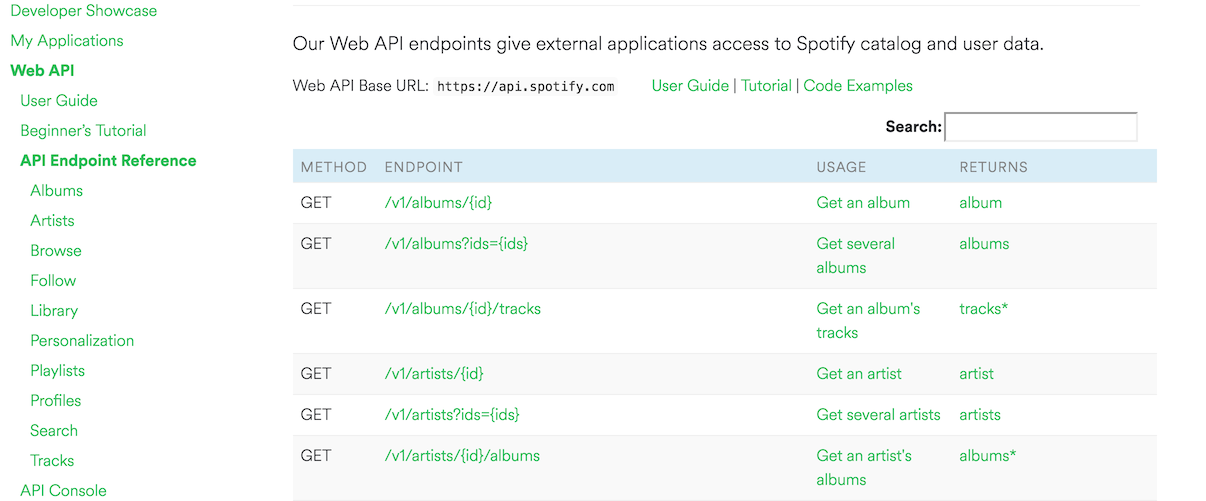Select Web API in sidebar
This screenshot has width=1206, height=501.
coord(42,71)
